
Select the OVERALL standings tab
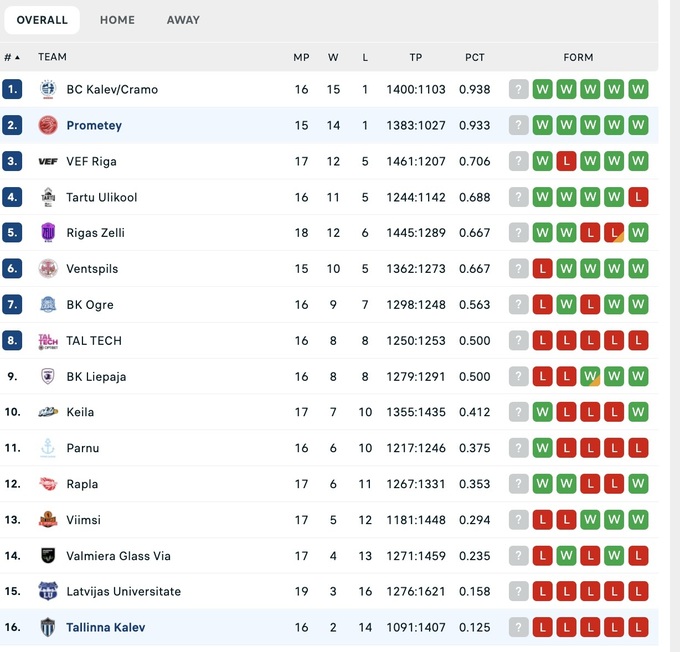coord(42,20)
